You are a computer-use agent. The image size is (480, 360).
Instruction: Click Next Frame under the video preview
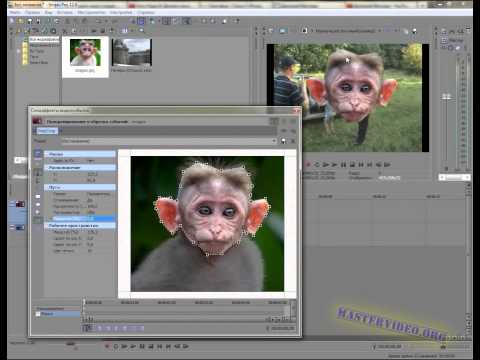387,164
